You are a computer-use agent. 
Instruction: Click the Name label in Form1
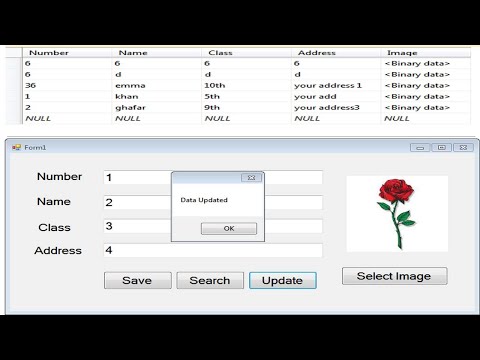[54, 201]
